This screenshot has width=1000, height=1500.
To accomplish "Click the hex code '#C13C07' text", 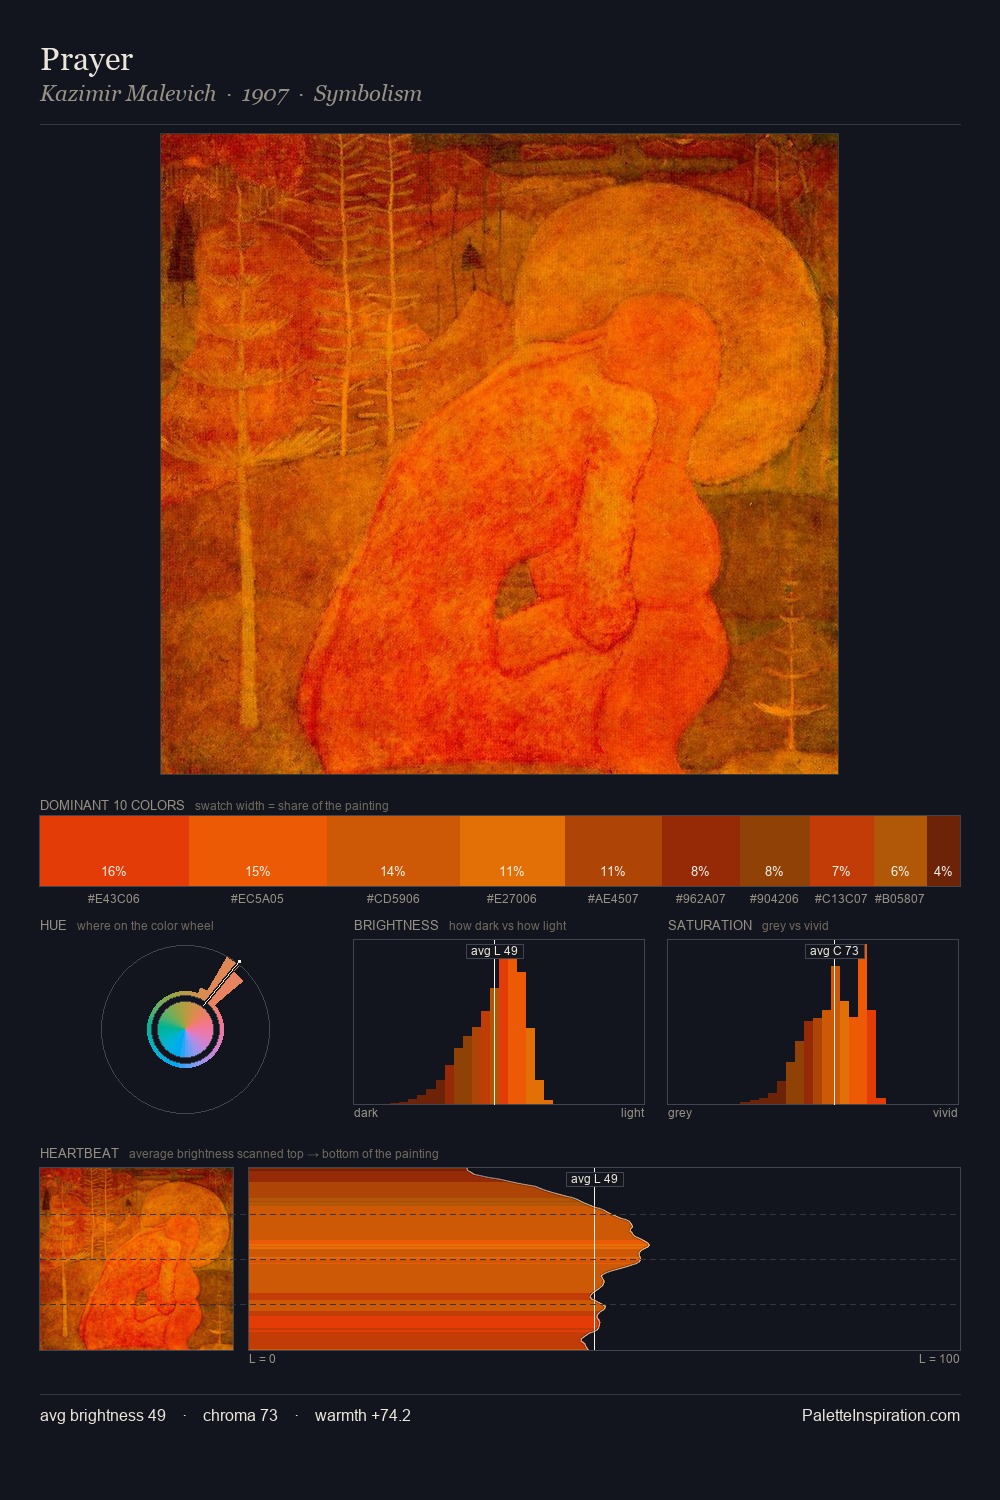I will point(841,899).
